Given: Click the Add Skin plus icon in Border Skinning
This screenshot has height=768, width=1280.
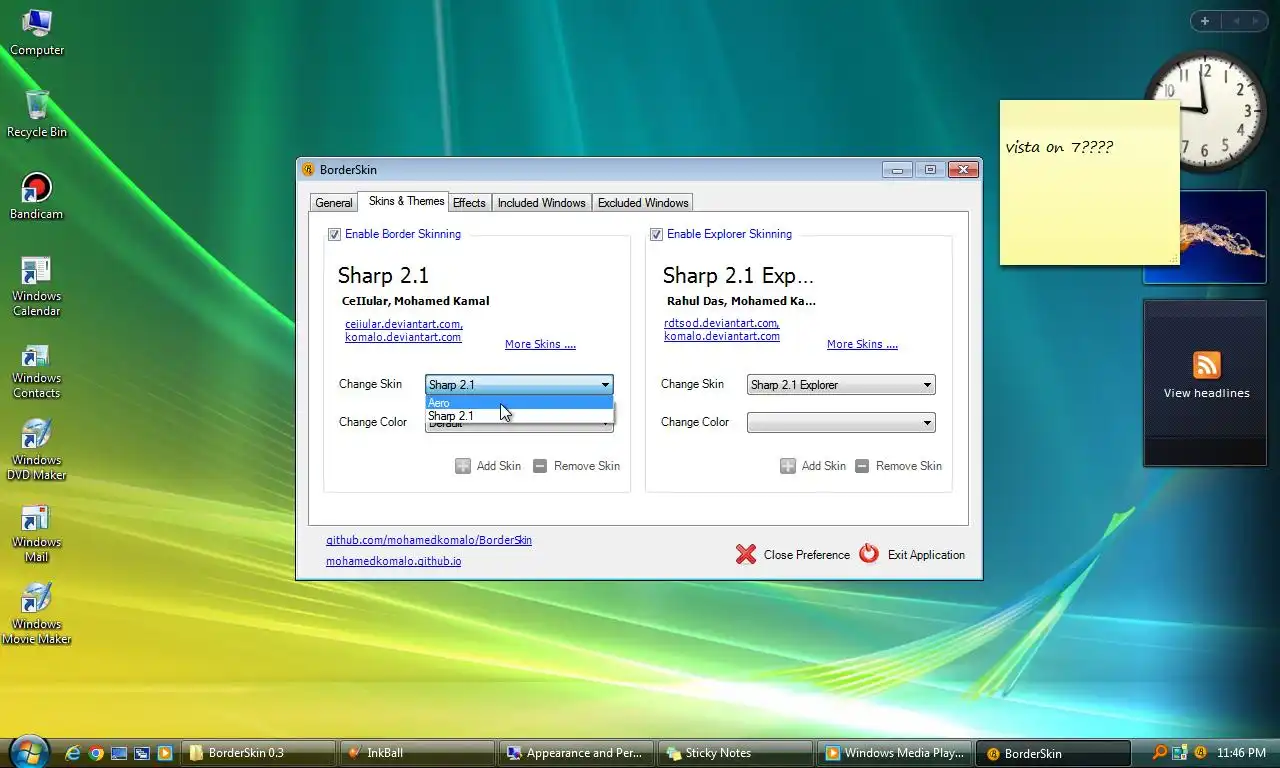Looking at the screenshot, I should pyautogui.click(x=463, y=466).
